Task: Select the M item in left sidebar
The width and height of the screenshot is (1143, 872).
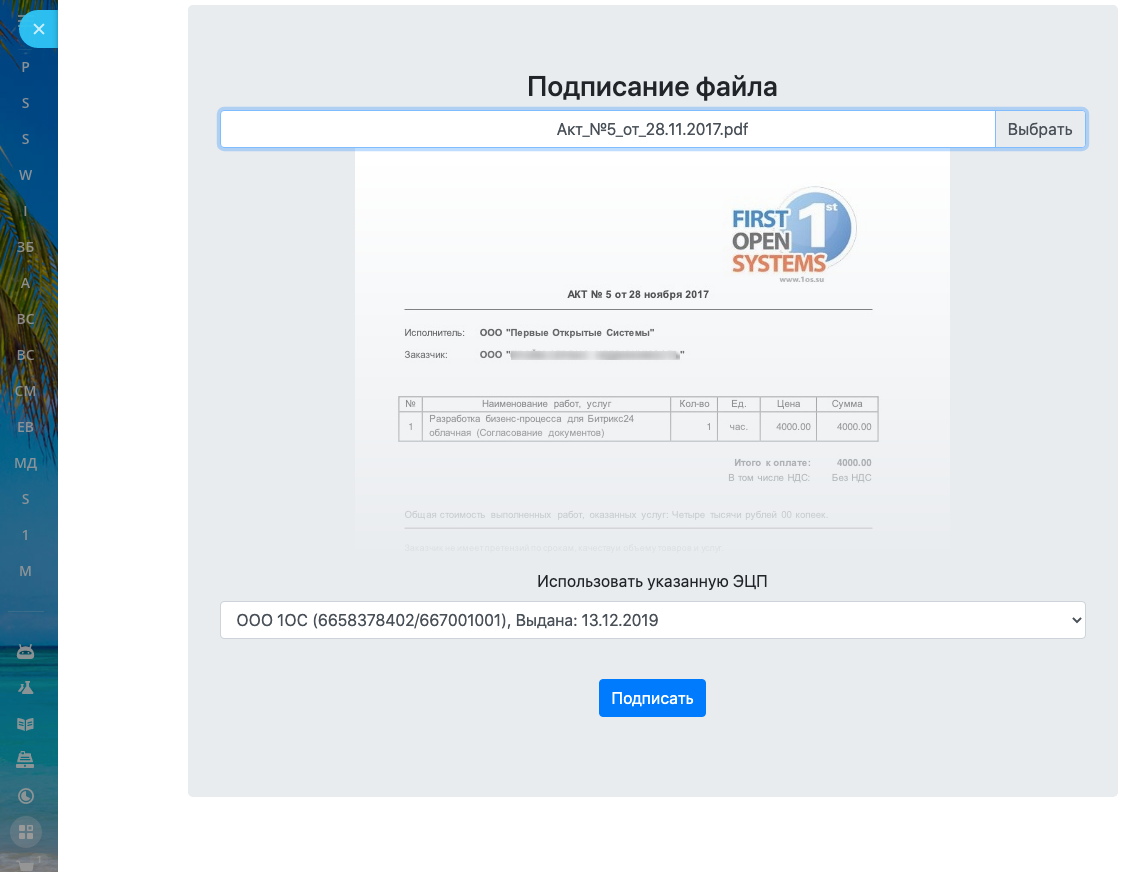Action: click(x=26, y=571)
